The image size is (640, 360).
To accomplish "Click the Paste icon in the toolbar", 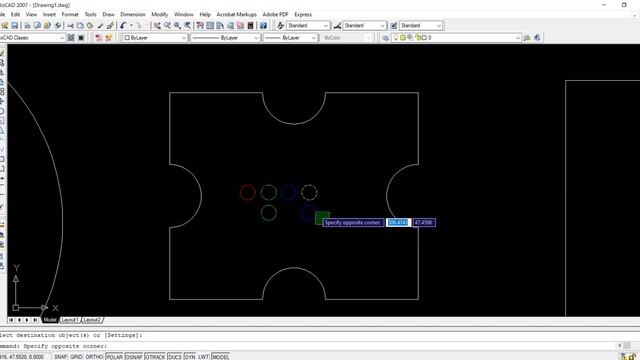I will [x=90, y=26].
